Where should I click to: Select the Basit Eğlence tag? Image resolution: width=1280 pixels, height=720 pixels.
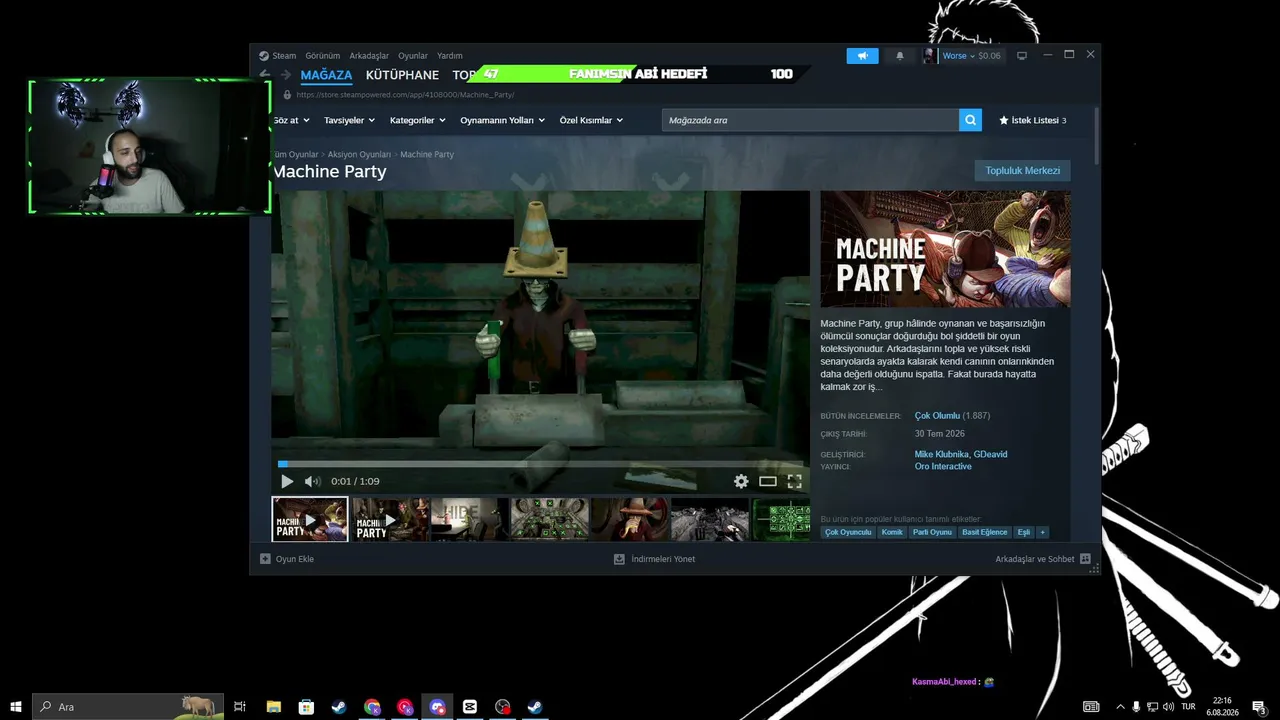(985, 532)
